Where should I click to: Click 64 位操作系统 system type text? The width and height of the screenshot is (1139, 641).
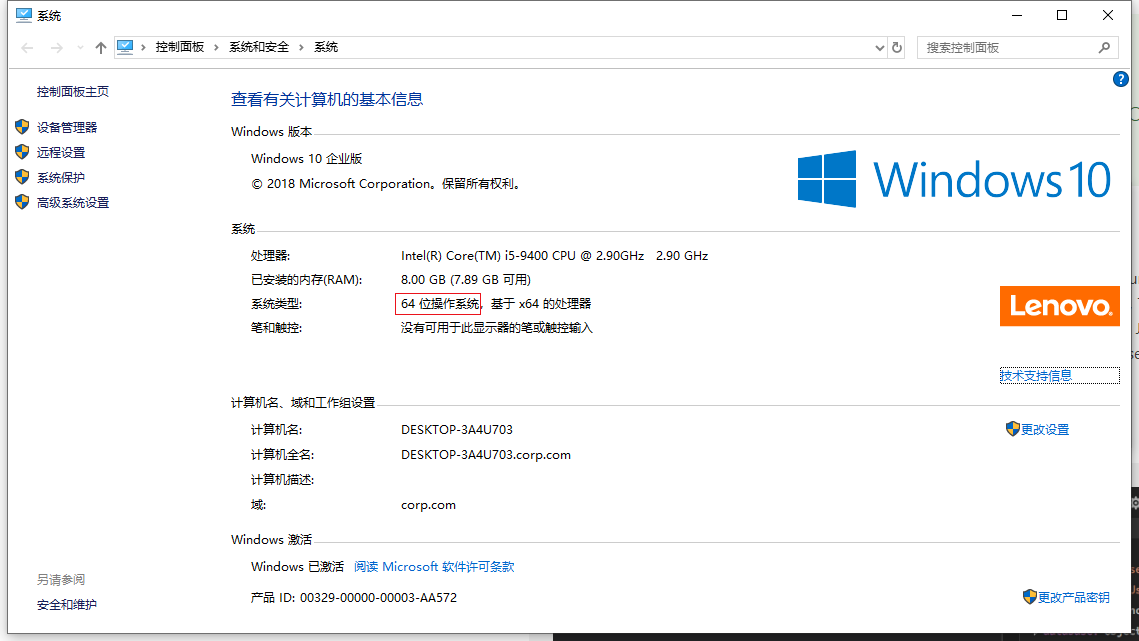(x=439, y=304)
